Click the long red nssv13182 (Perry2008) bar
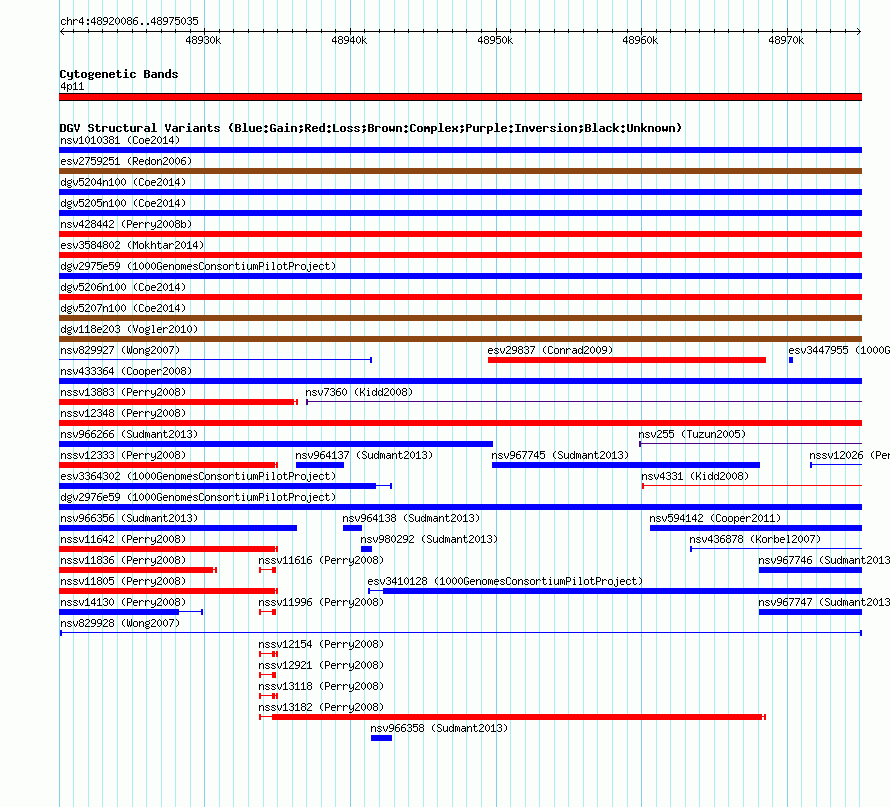 pos(513,717)
